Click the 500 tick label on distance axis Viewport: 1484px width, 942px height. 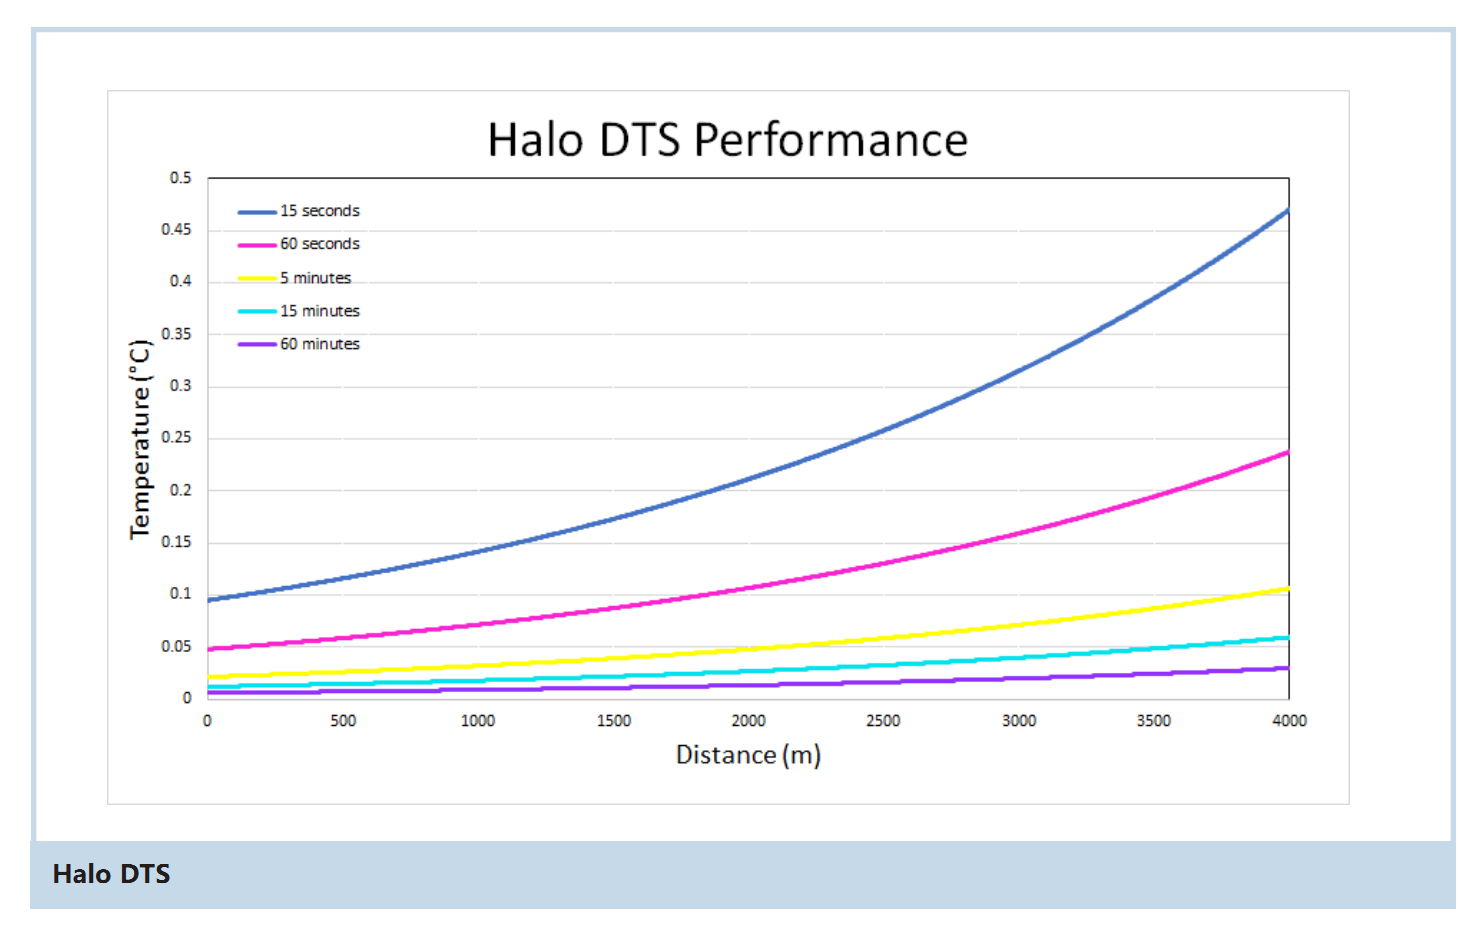pyautogui.click(x=343, y=721)
